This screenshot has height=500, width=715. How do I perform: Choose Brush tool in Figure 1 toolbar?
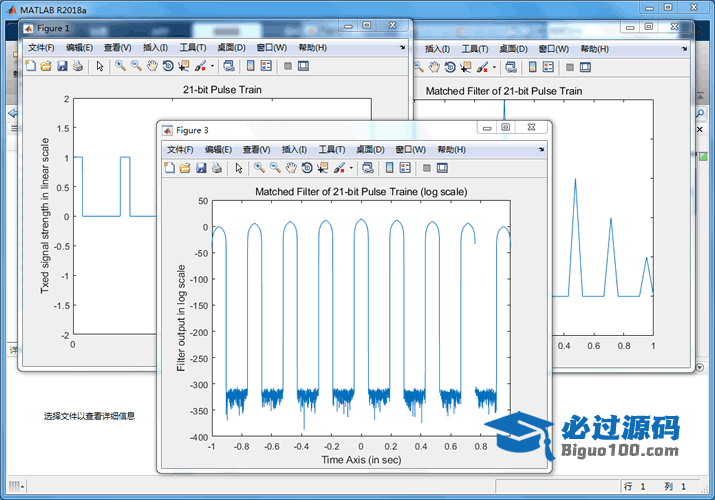(x=200, y=66)
